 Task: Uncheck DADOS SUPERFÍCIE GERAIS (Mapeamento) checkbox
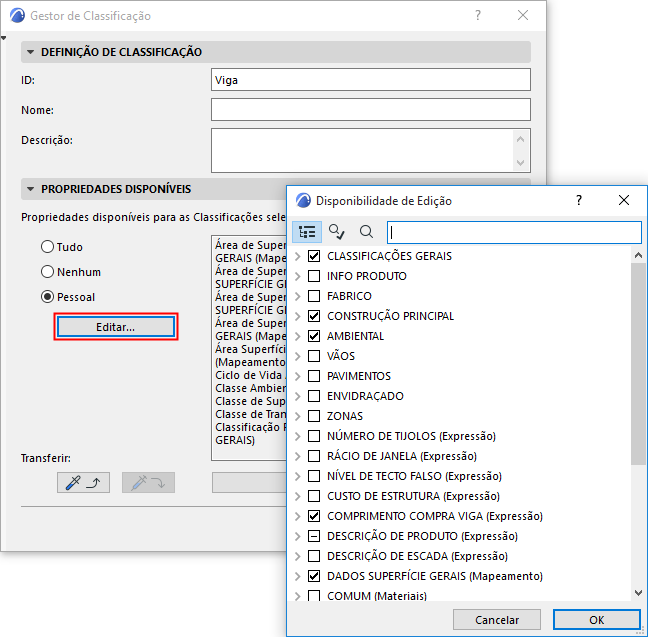point(314,576)
